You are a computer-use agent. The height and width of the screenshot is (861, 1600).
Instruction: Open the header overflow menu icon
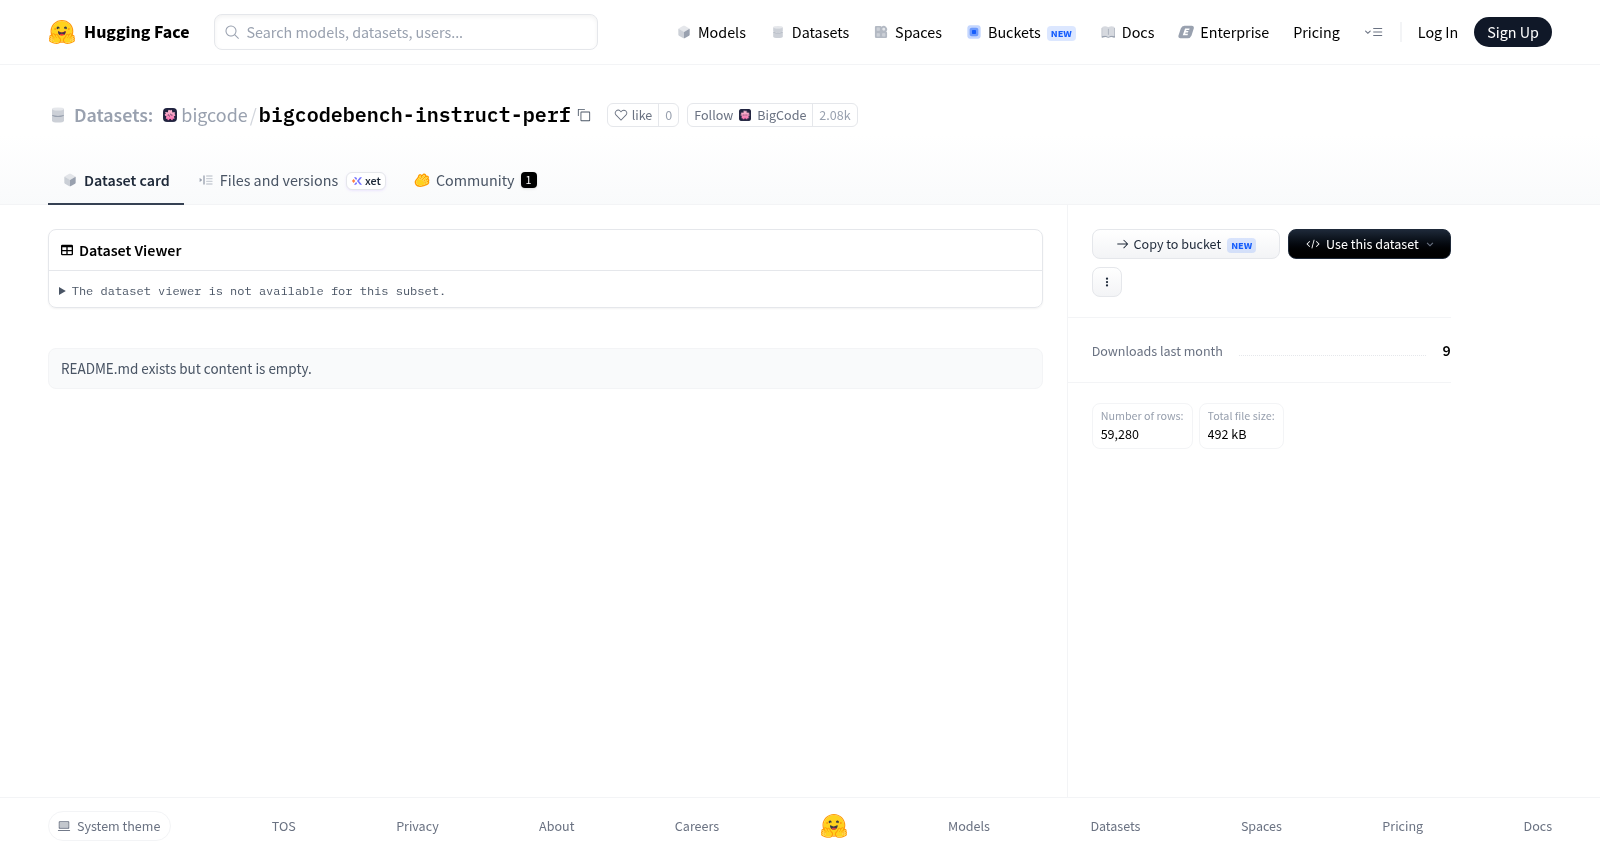(x=1373, y=32)
